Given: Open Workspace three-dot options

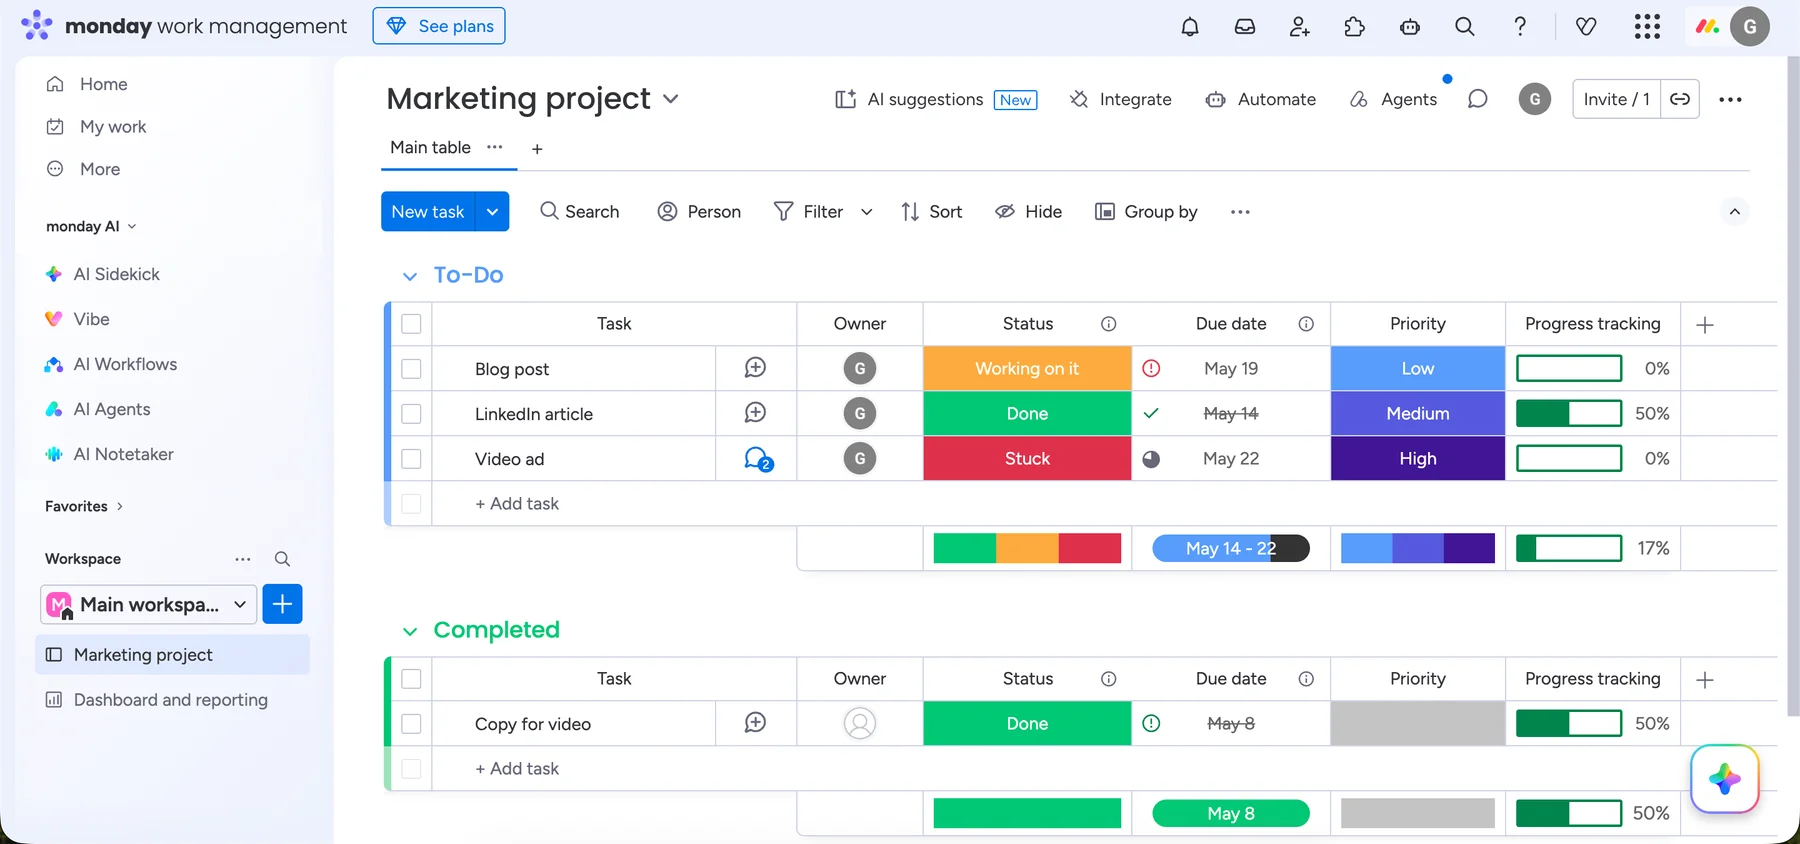Looking at the screenshot, I should [x=243, y=559].
